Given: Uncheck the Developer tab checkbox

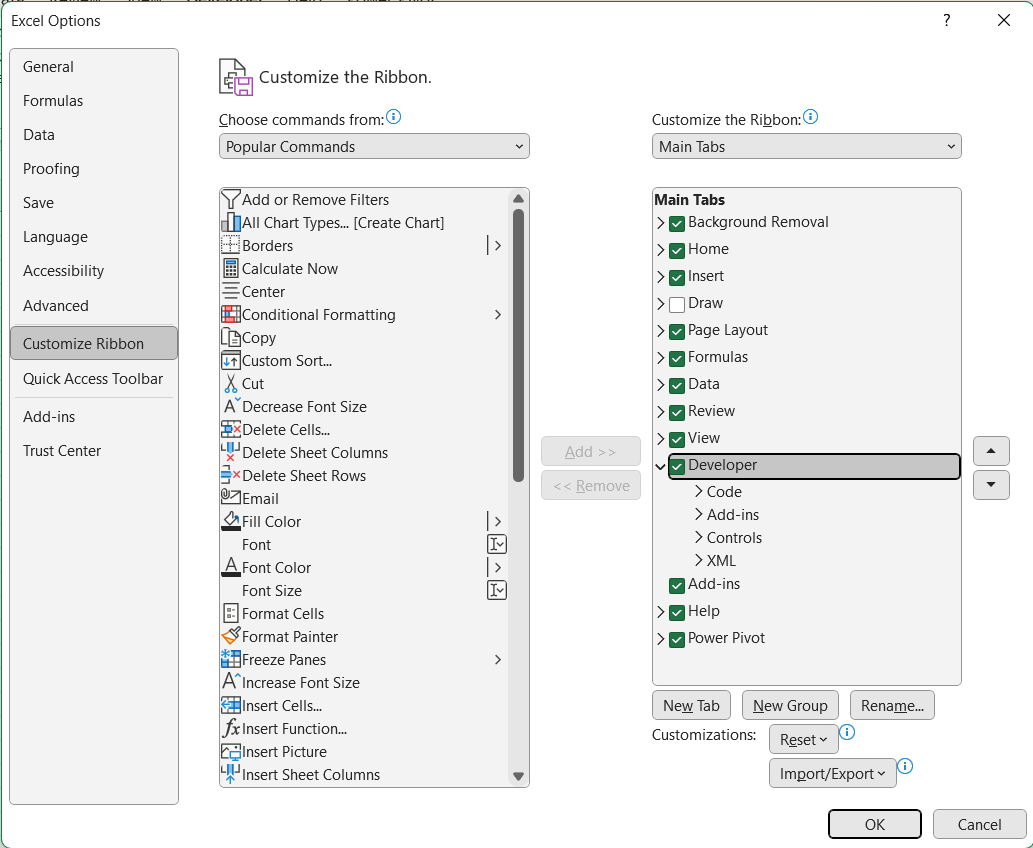Looking at the screenshot, I should click(x=677, y=466).
